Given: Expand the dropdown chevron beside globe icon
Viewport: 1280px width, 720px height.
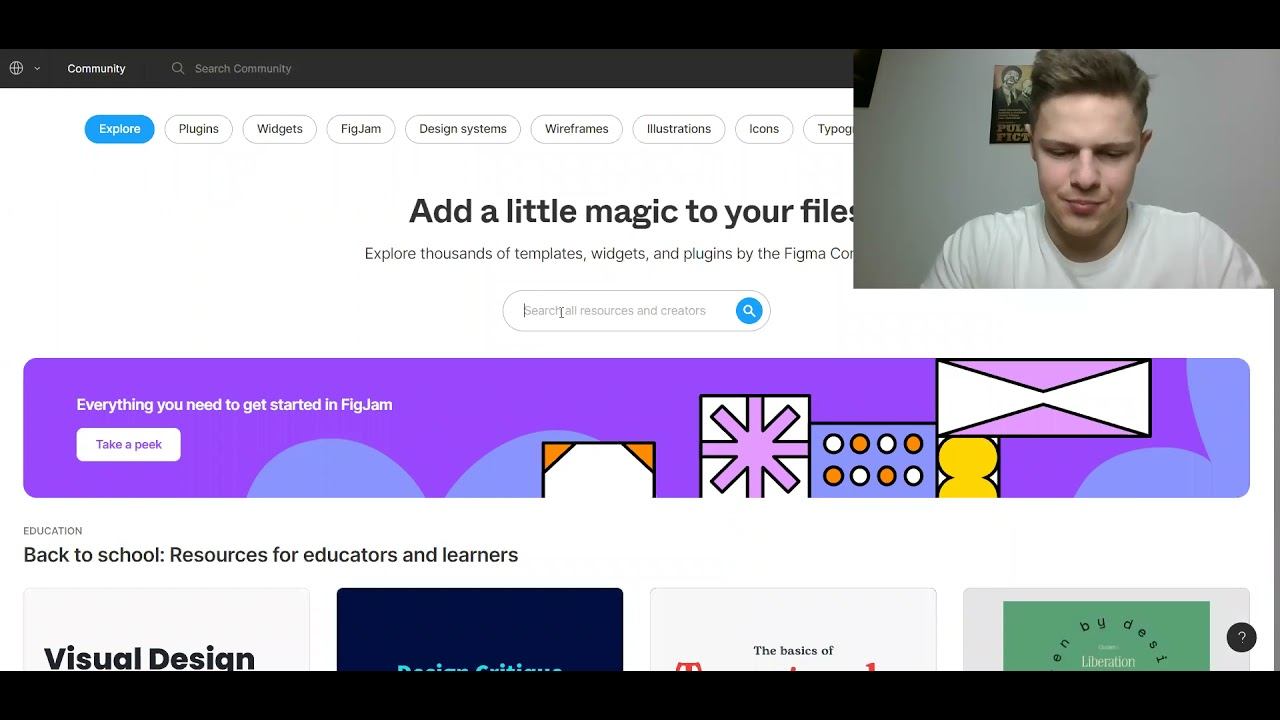Looking at the screenshot, I should pyautogui.click(x=37, y=69).
